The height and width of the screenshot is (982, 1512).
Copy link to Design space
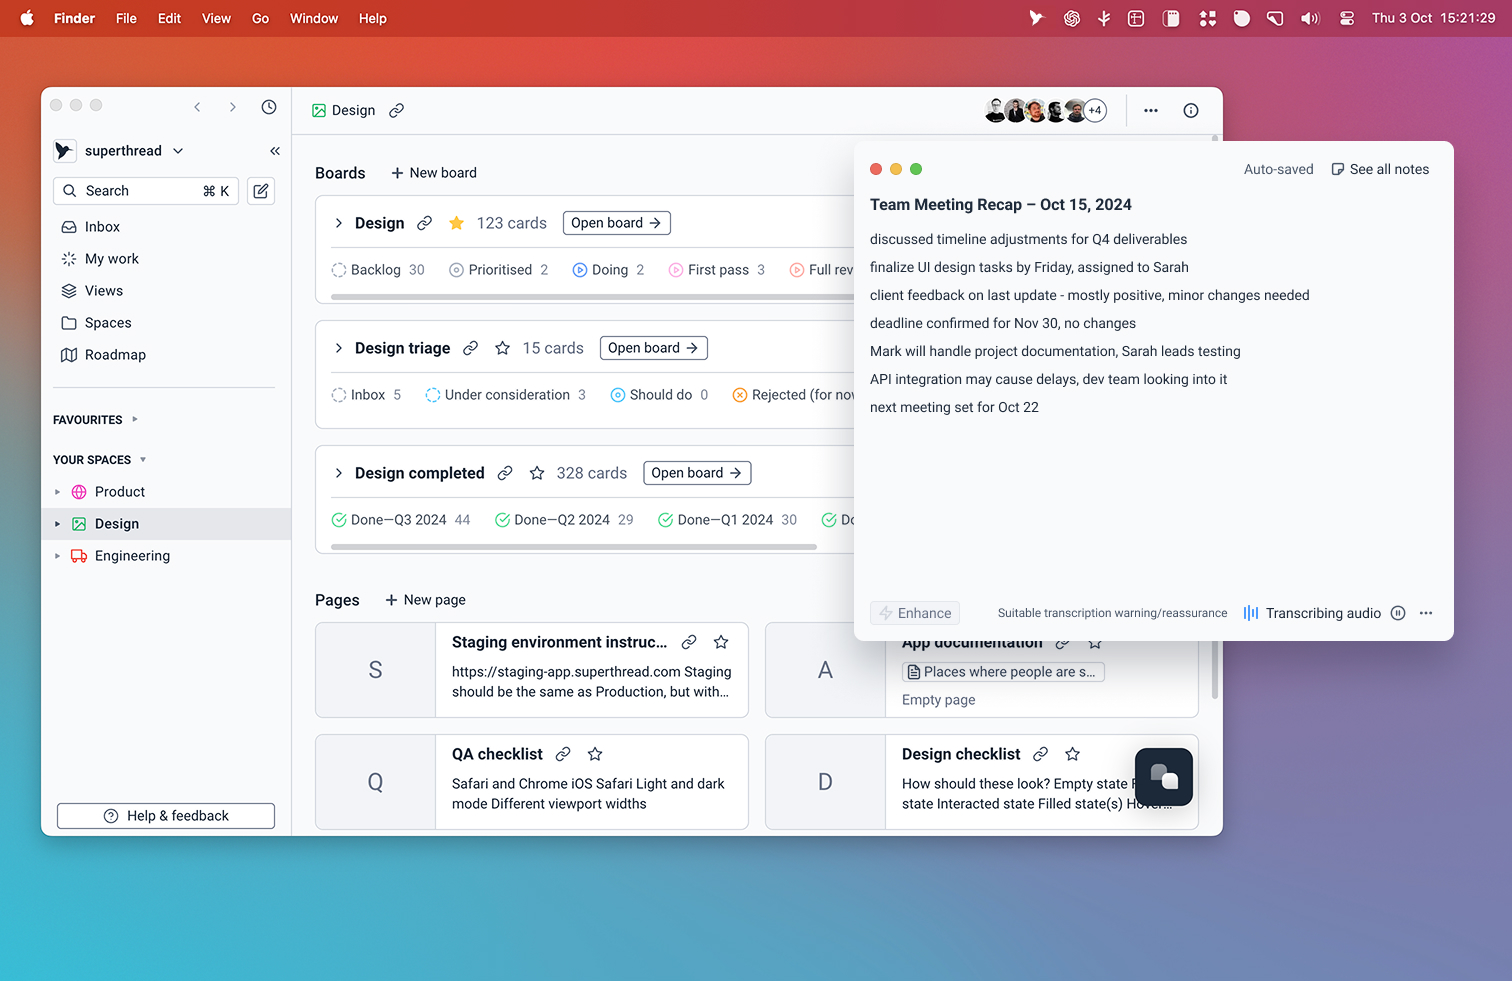point(397,111)
